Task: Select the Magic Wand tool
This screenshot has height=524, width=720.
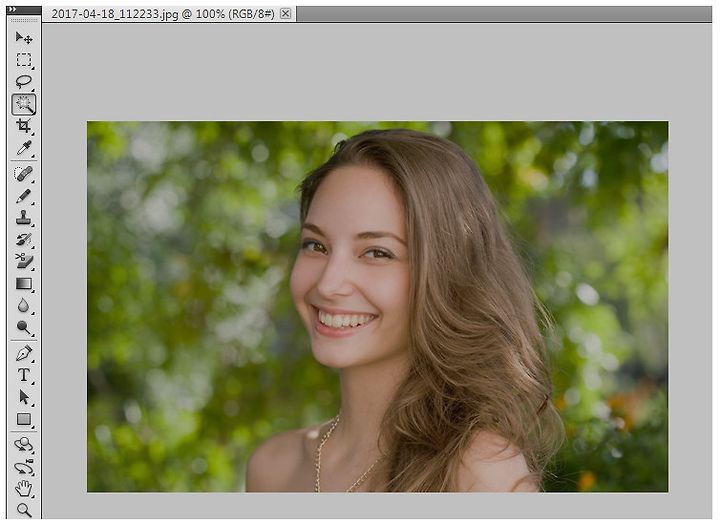Action: [x=23, y=104]
